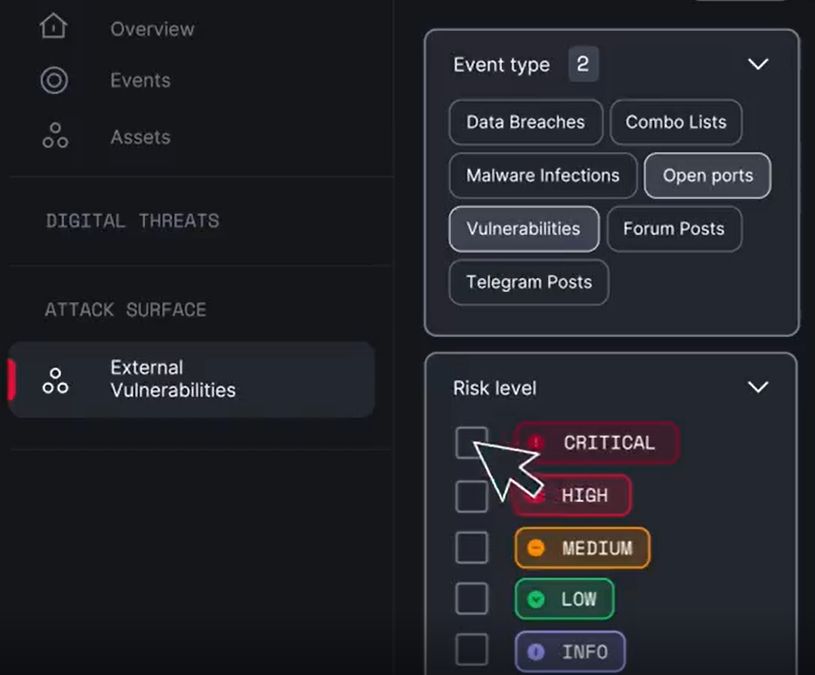Check the CRITICAL risk level checkbox
Screen dimensions: 815x675
point(471,443)
